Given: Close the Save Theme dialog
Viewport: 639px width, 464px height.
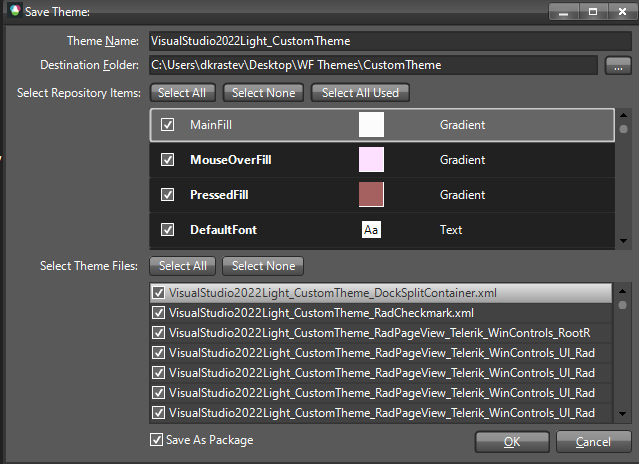Looking at the screenshot, I should tap(622, 12).
